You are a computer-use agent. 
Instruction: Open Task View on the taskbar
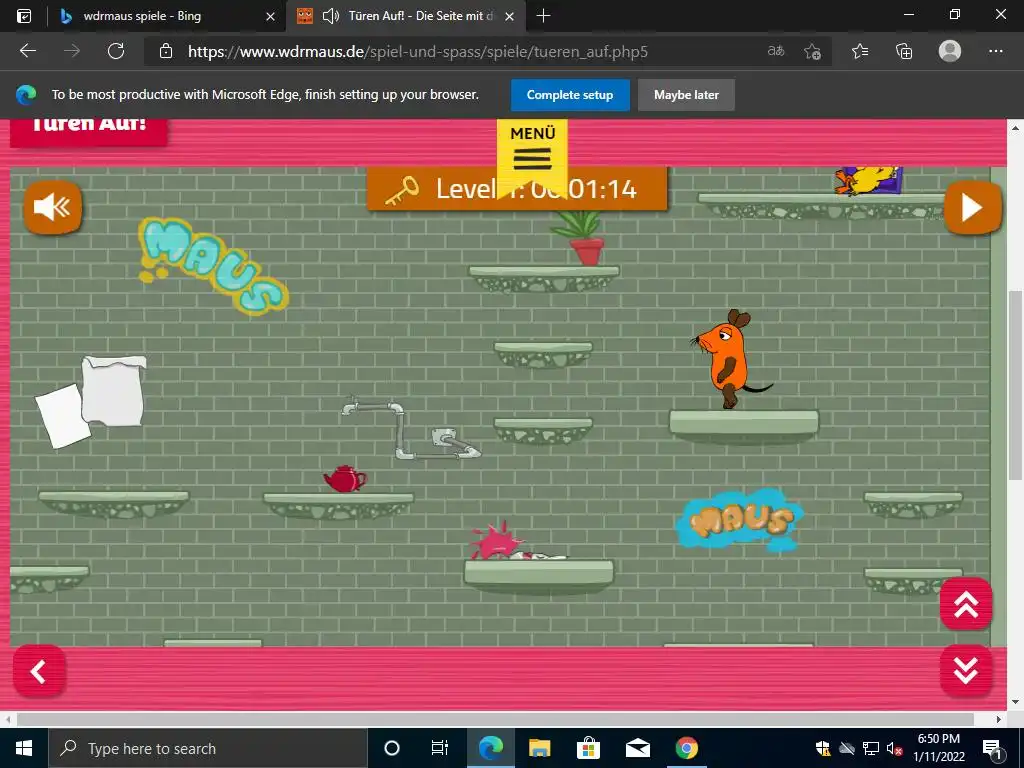coord(440,748)
